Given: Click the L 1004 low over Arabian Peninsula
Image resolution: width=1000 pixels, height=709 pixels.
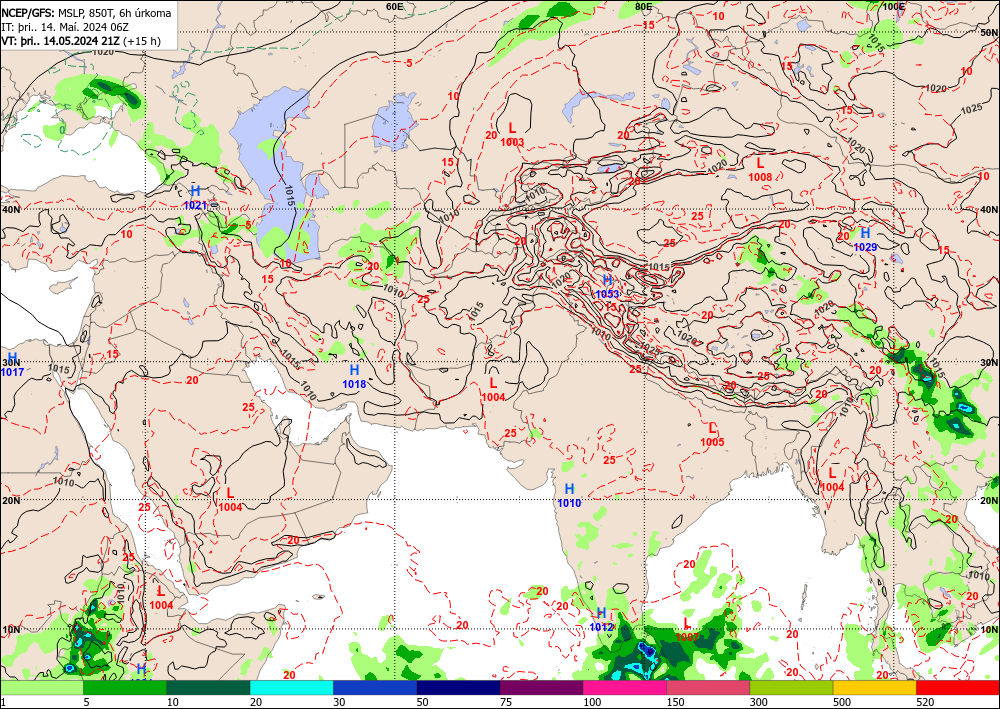Looking at the screenshot, I should tap(230, 499).
